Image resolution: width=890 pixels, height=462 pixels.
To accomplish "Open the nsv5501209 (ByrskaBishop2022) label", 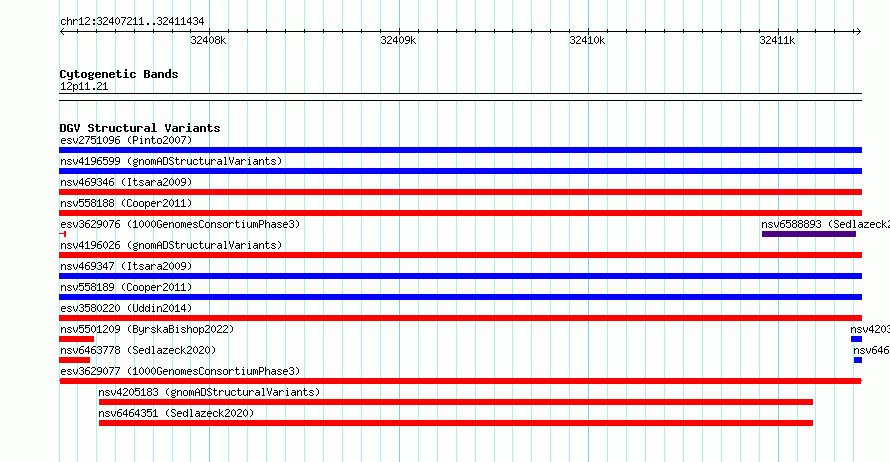I will [147, 329].
